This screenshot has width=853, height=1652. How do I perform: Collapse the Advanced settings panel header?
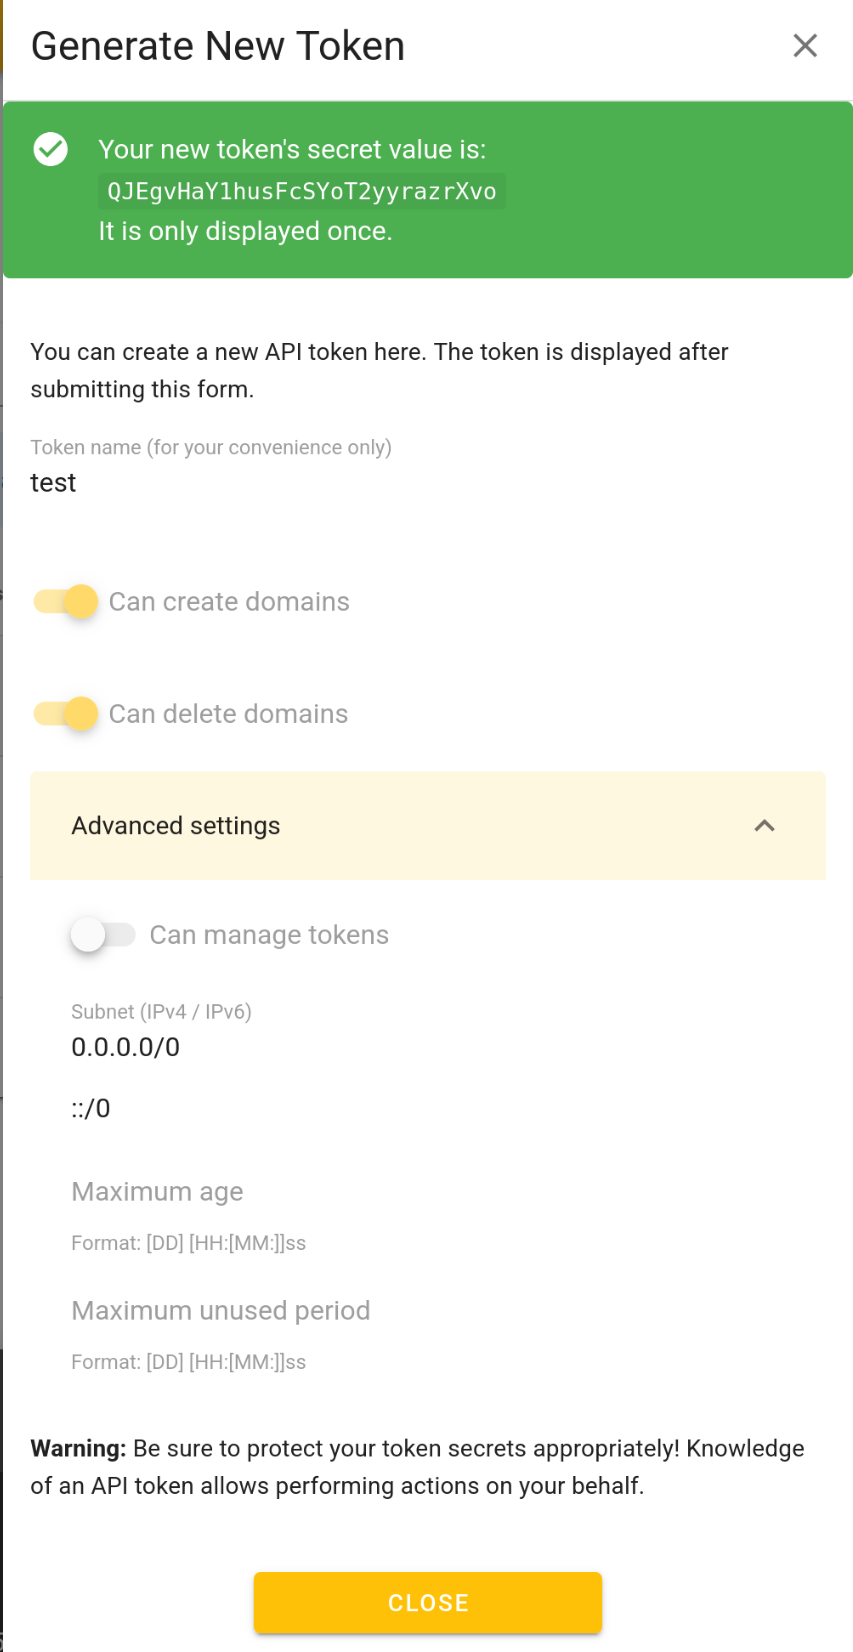400,826
